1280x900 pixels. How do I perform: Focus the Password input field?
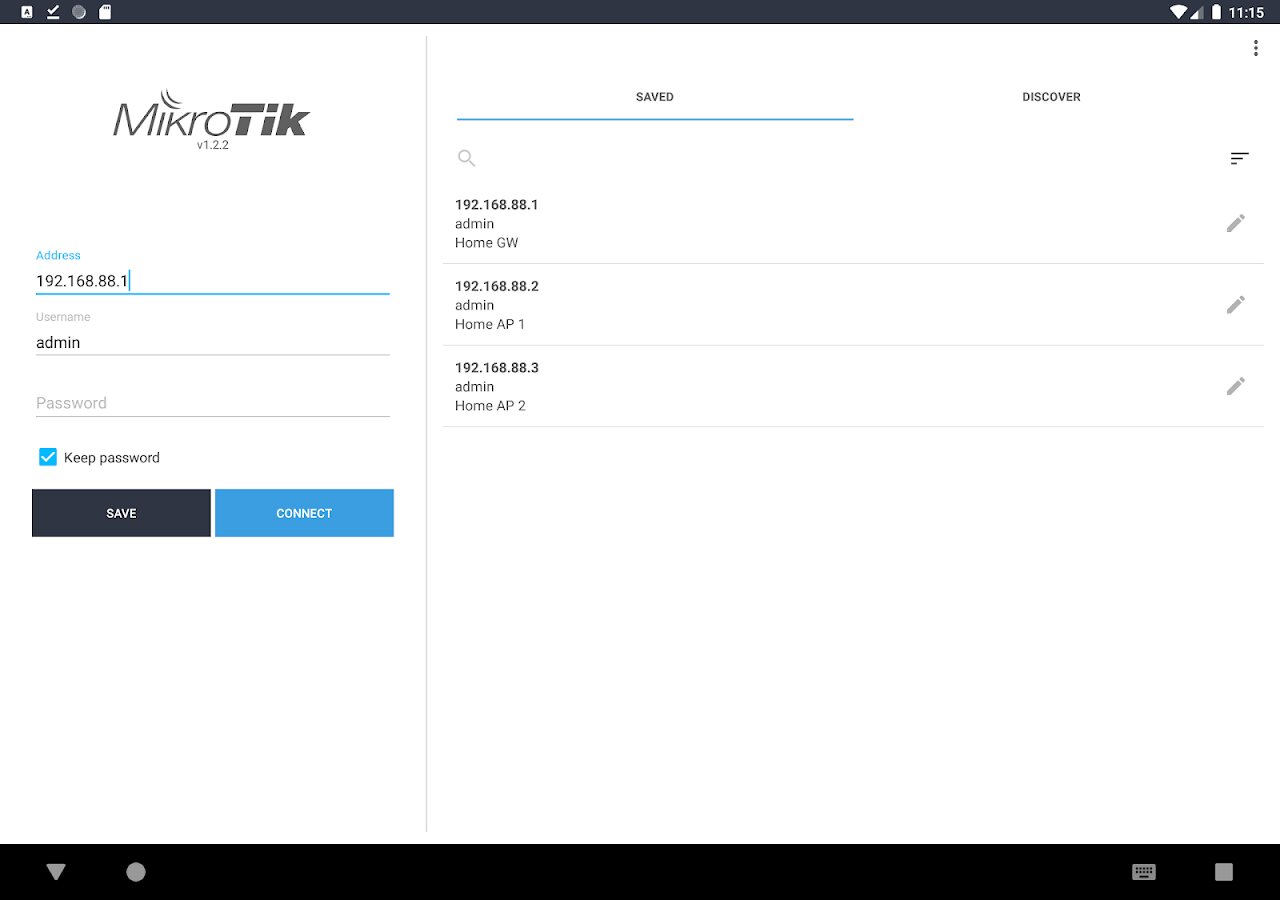(x=212, y=403)
